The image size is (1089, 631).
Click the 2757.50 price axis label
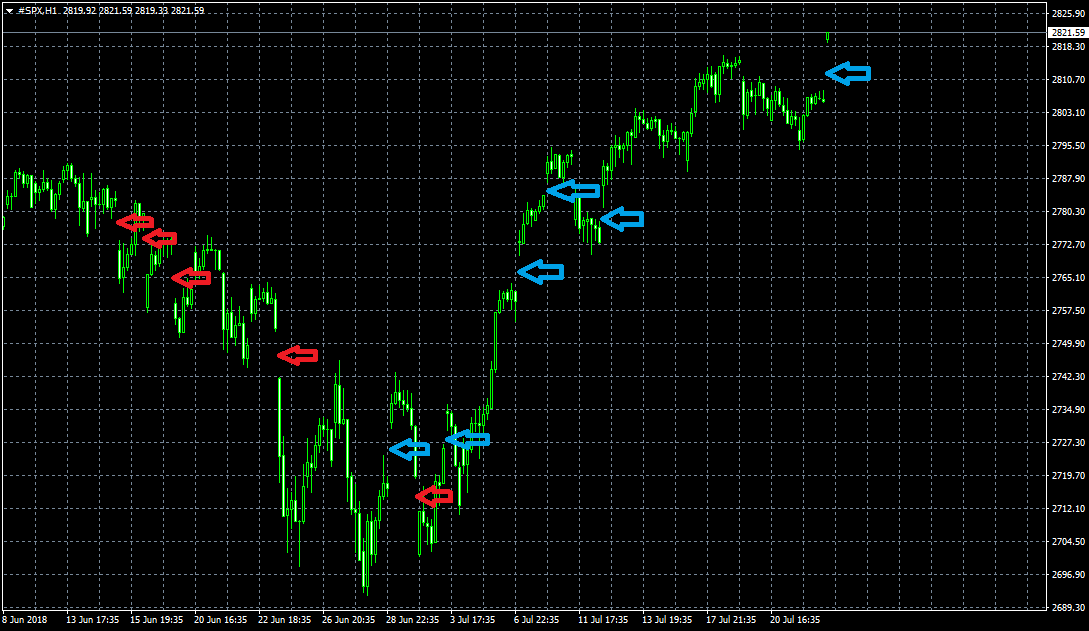point(1068,310)
